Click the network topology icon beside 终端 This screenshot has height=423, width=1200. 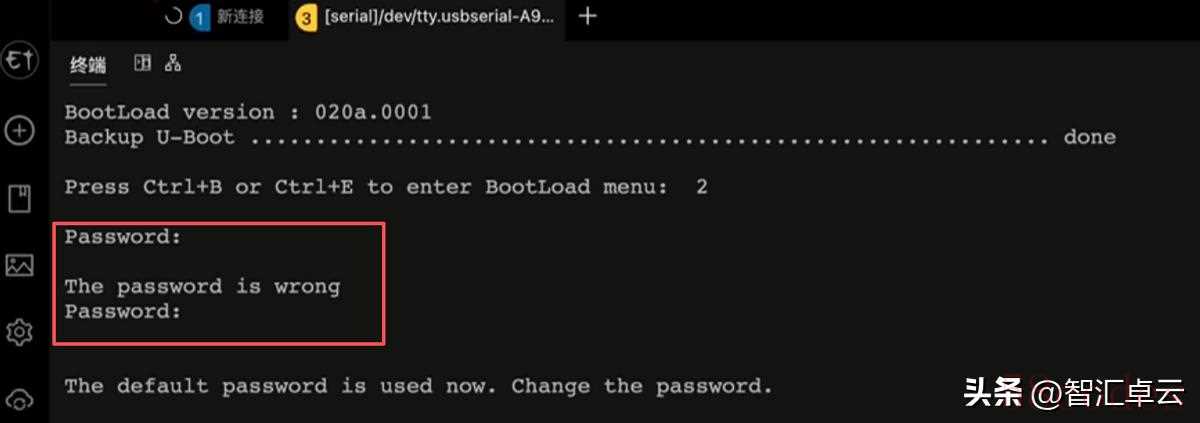173,64
